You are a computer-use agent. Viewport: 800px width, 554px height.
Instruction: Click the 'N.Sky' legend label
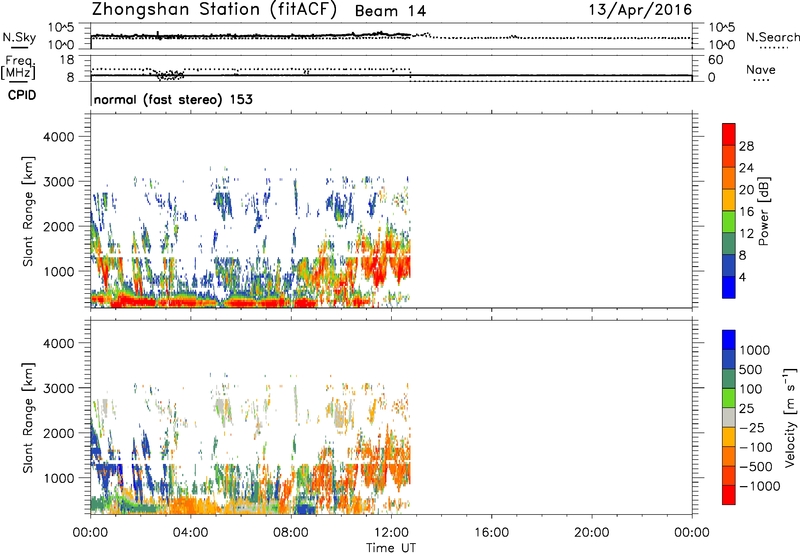(x=19, y=37)
